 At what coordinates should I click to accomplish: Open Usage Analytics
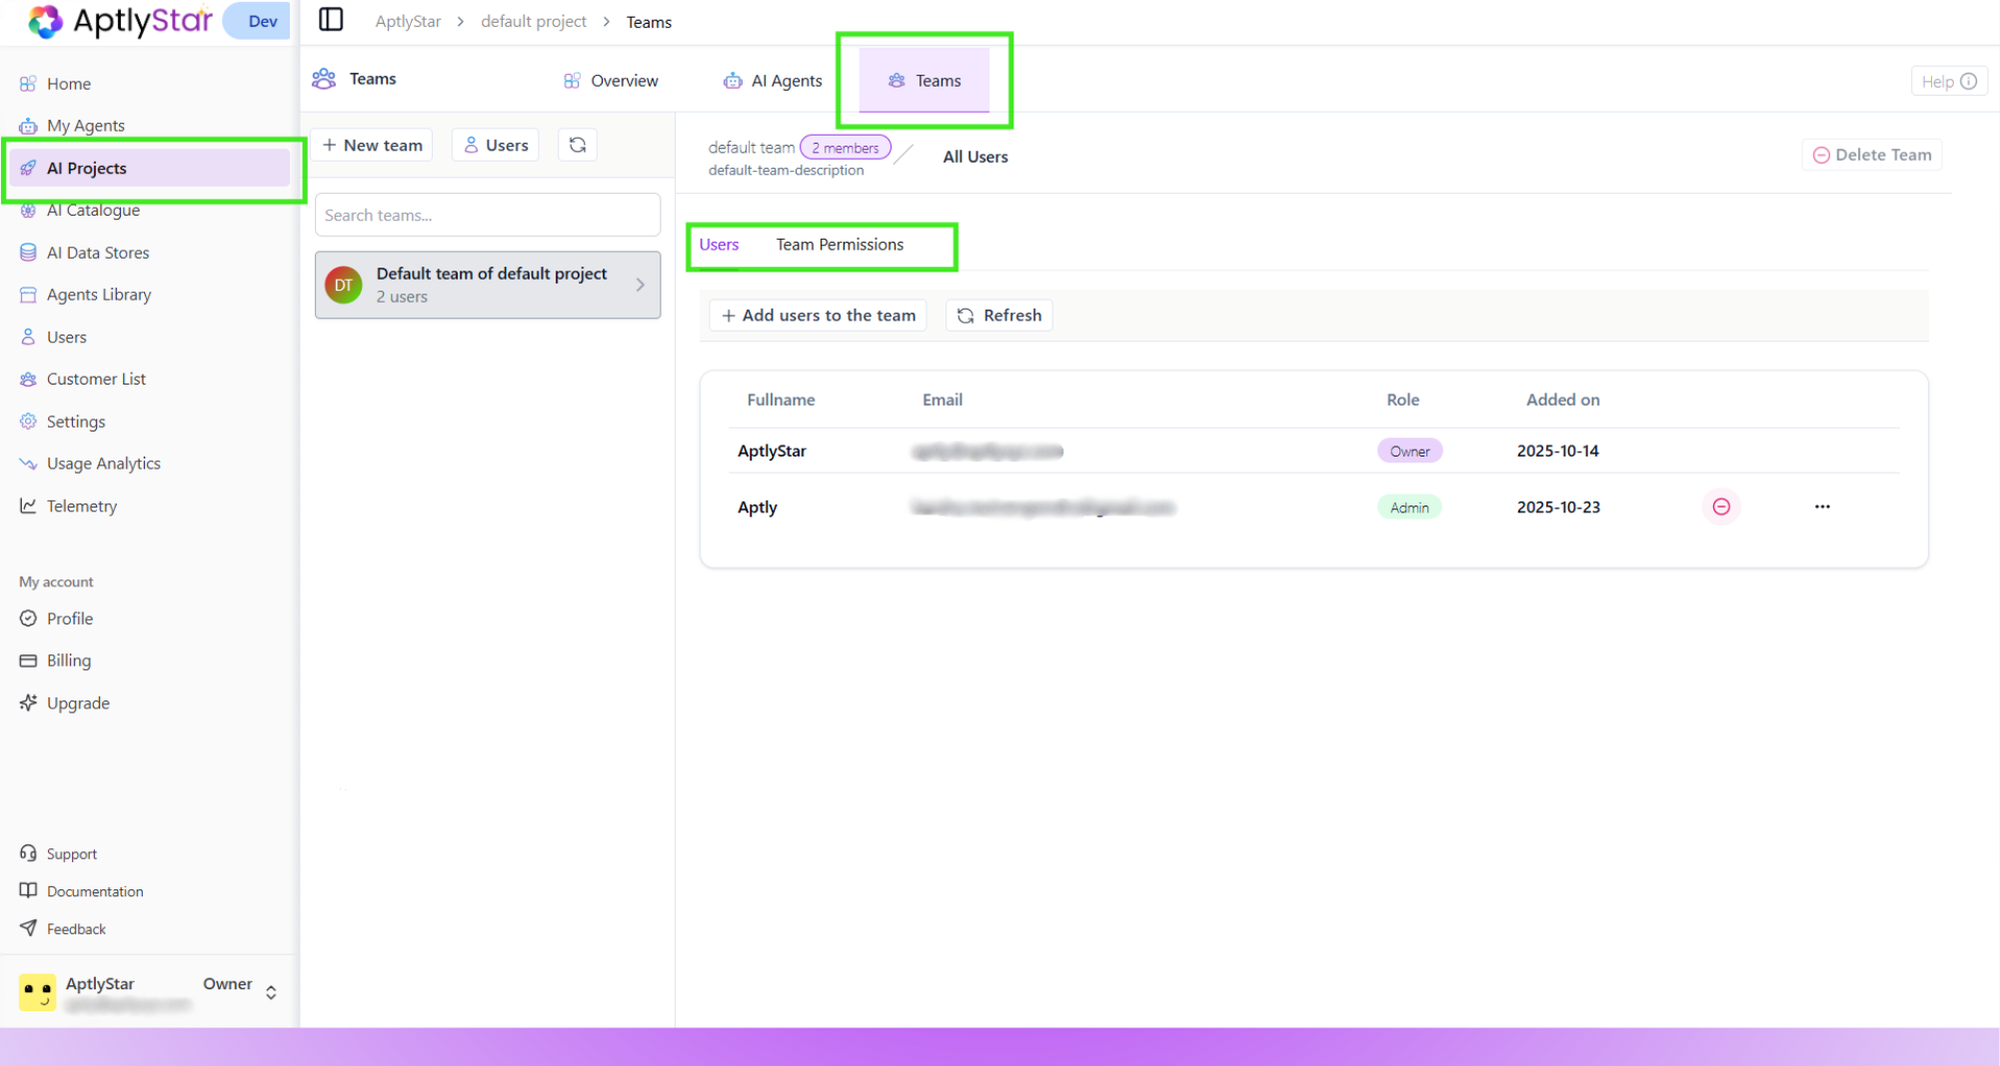click(103, 464)
